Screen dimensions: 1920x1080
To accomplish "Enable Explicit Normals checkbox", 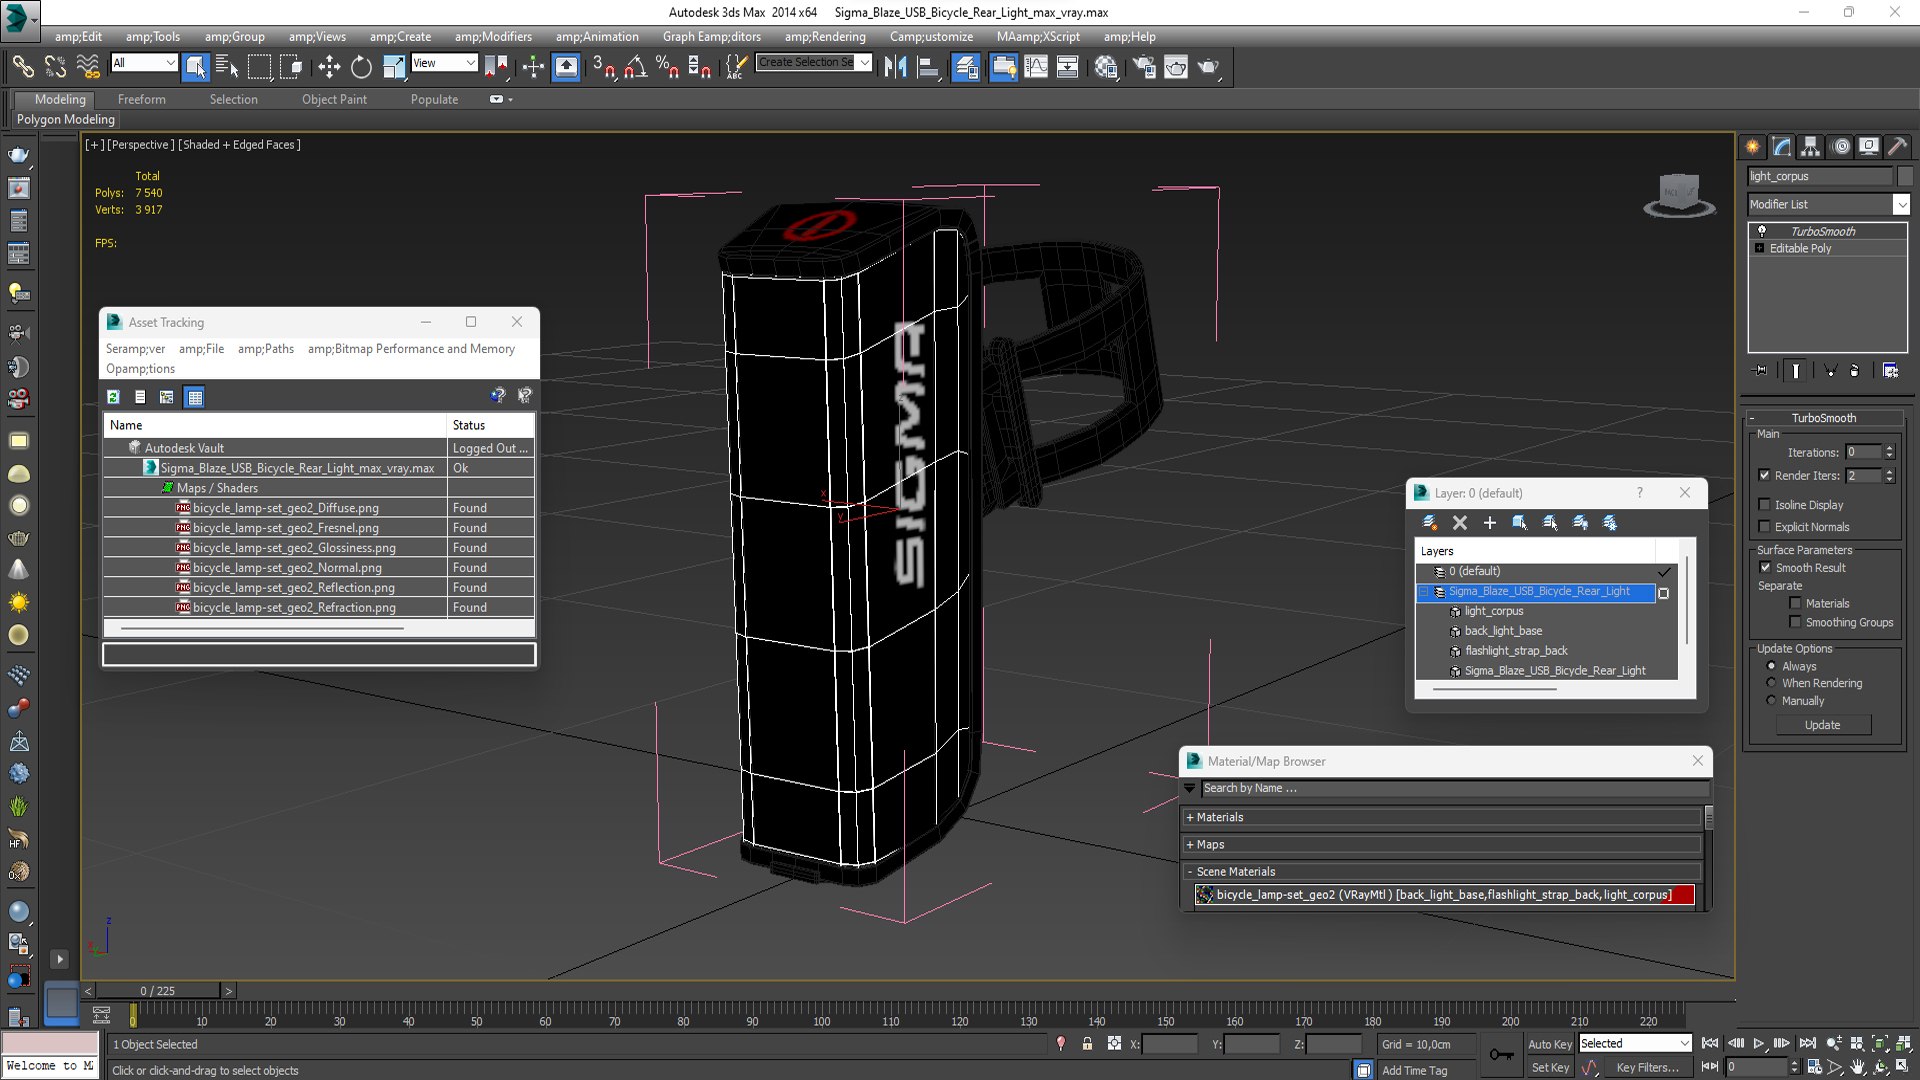I will point(1764,527).
